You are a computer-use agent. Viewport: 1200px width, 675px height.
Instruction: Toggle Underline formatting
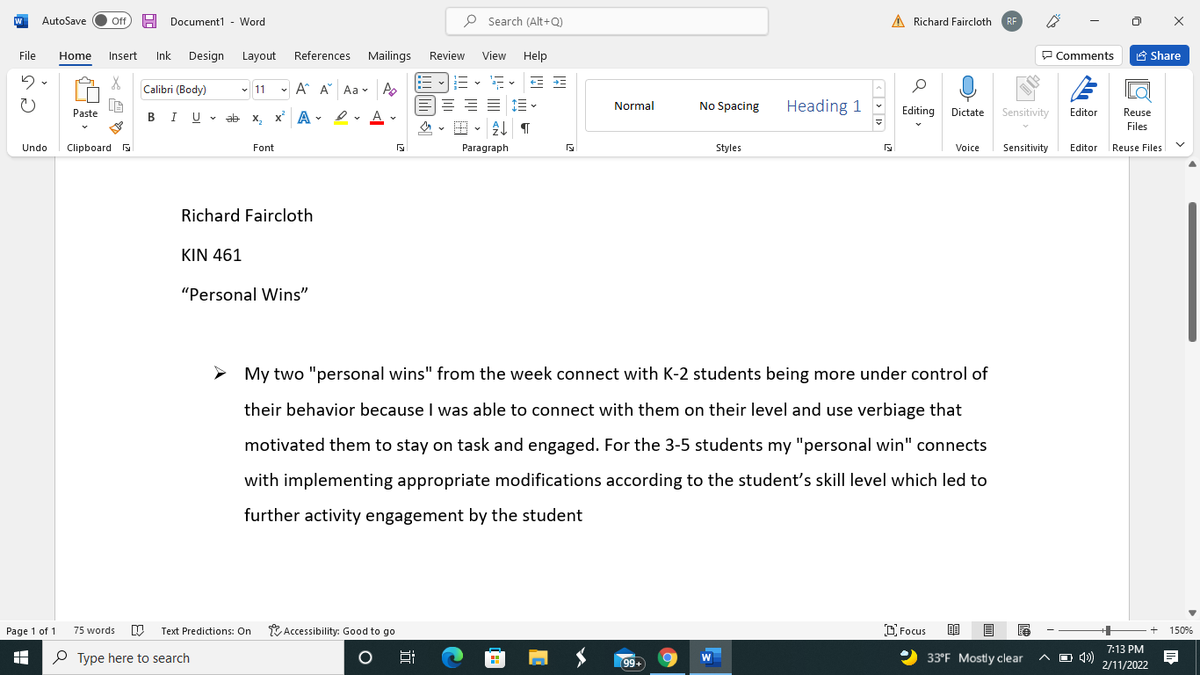pyautogui.click(x=195, y=119)
